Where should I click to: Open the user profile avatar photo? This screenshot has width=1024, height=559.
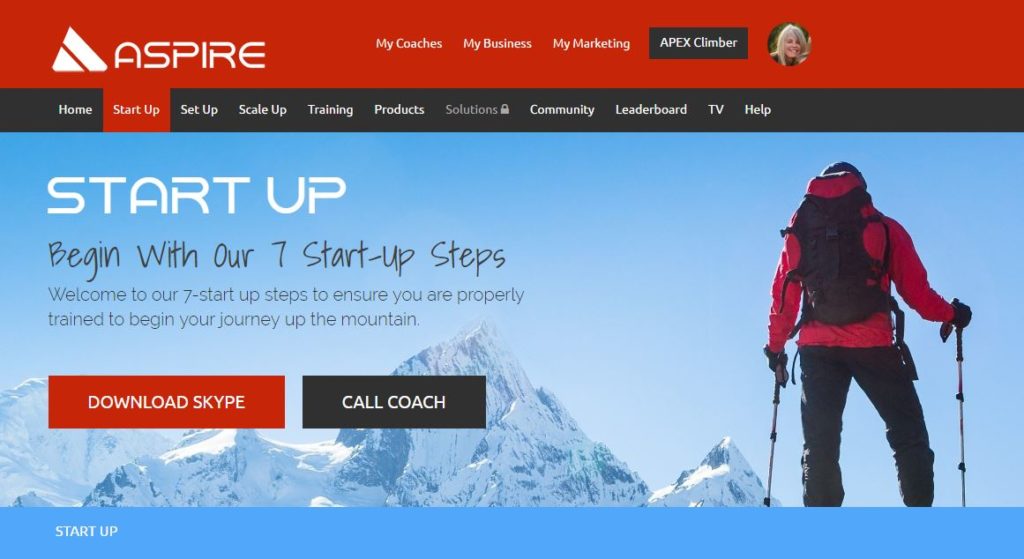789,44
